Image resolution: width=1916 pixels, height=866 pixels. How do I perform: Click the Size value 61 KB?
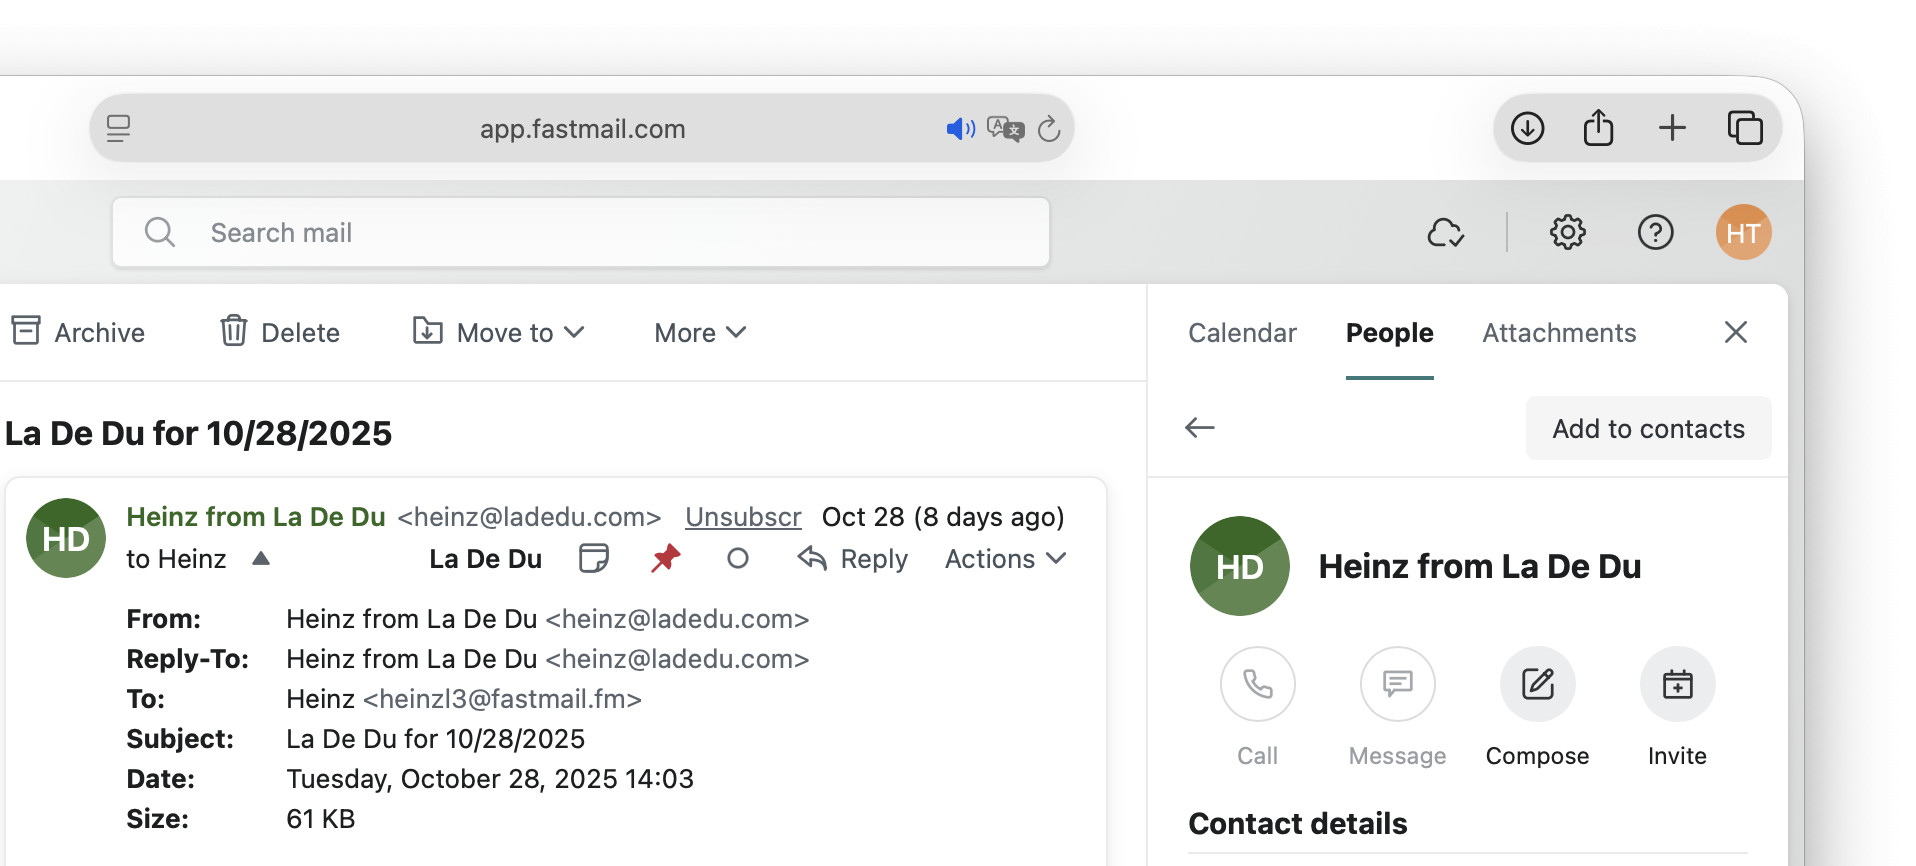coord(320,818)
